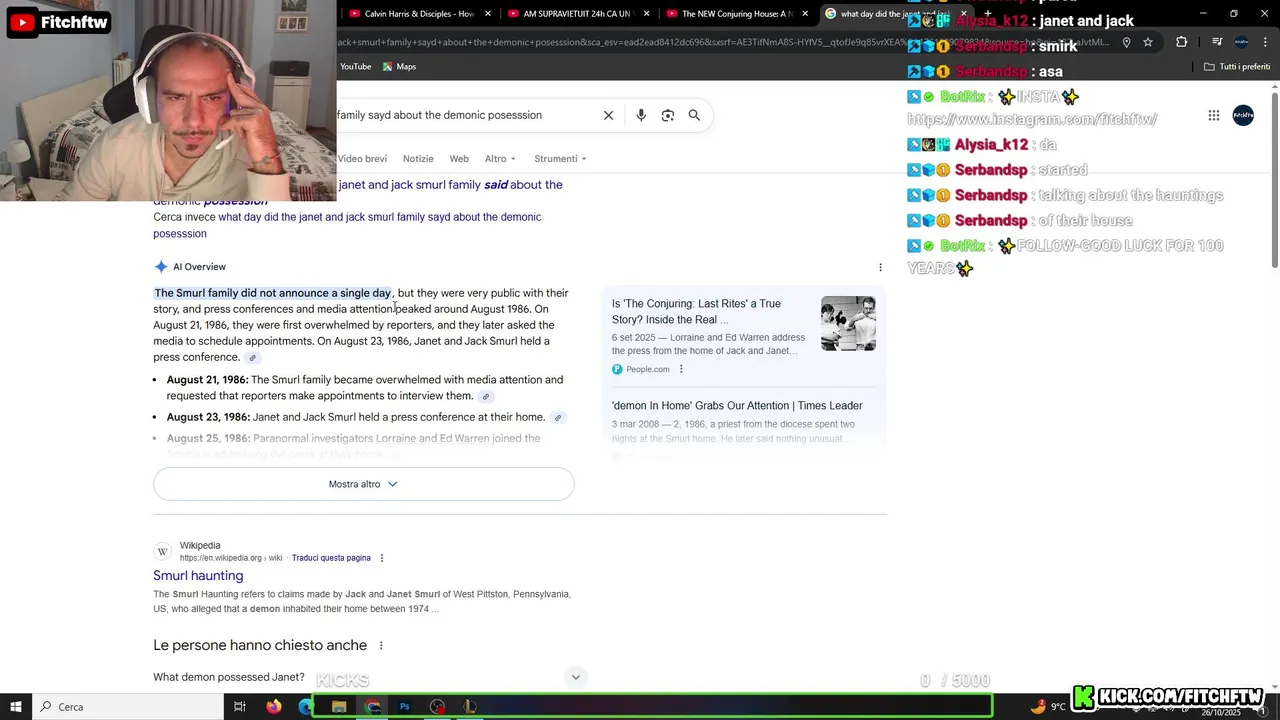Open 'Tutti i preferiti' bookmarks folder
The width and height of the screenshot is (1280, 720).
coord(1236,67)
